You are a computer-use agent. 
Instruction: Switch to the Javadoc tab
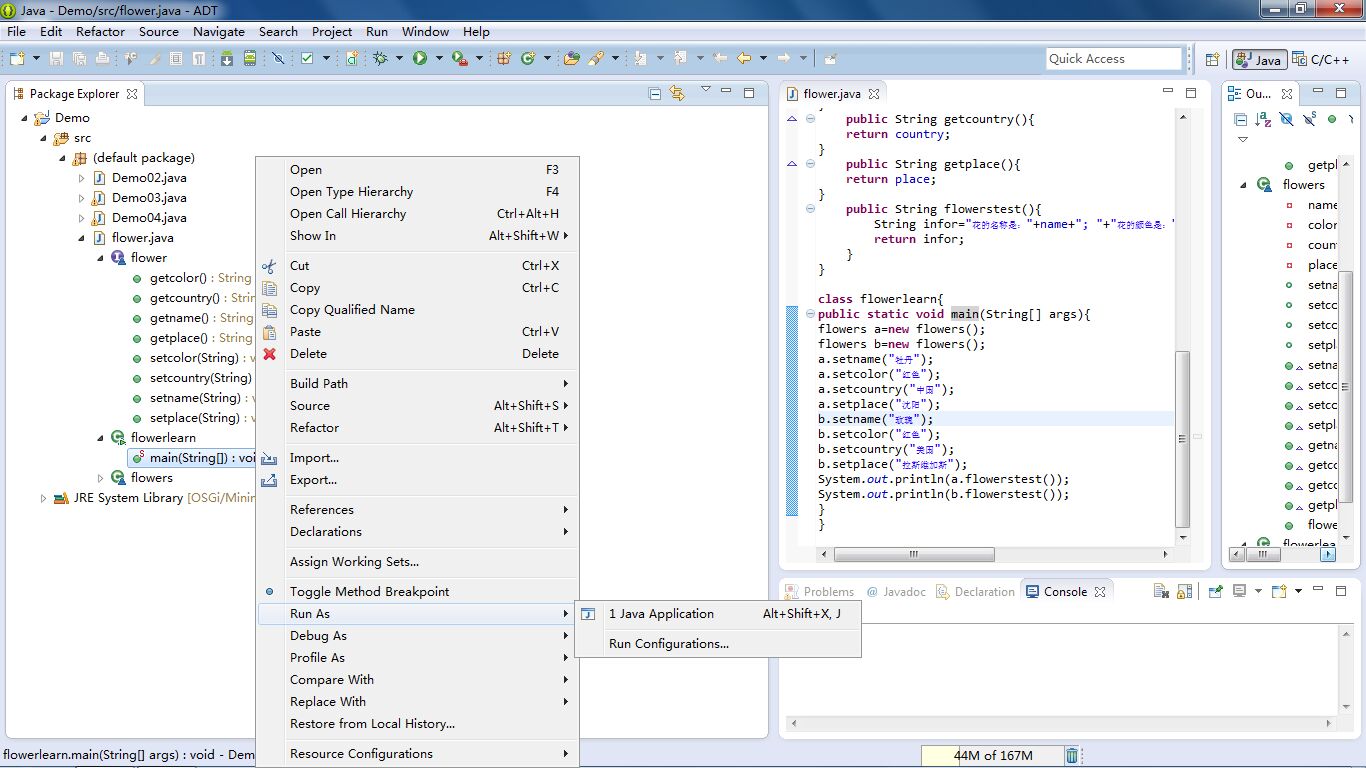[x=896, y=592]
